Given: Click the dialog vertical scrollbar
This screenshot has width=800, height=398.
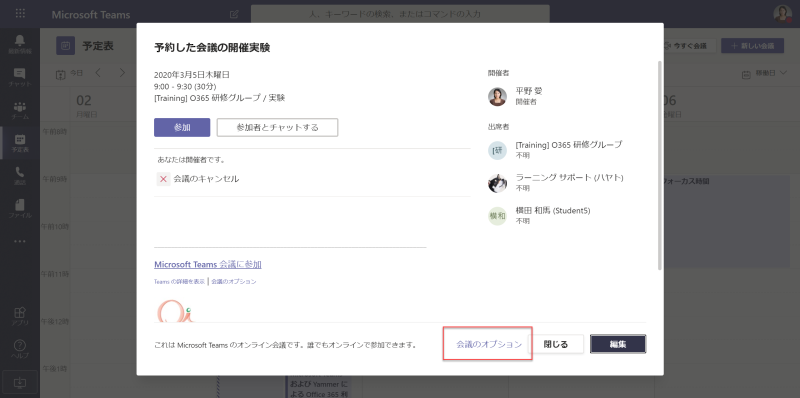Looking at the screenshot, I should pyautogui.click(x=660, y=165).
